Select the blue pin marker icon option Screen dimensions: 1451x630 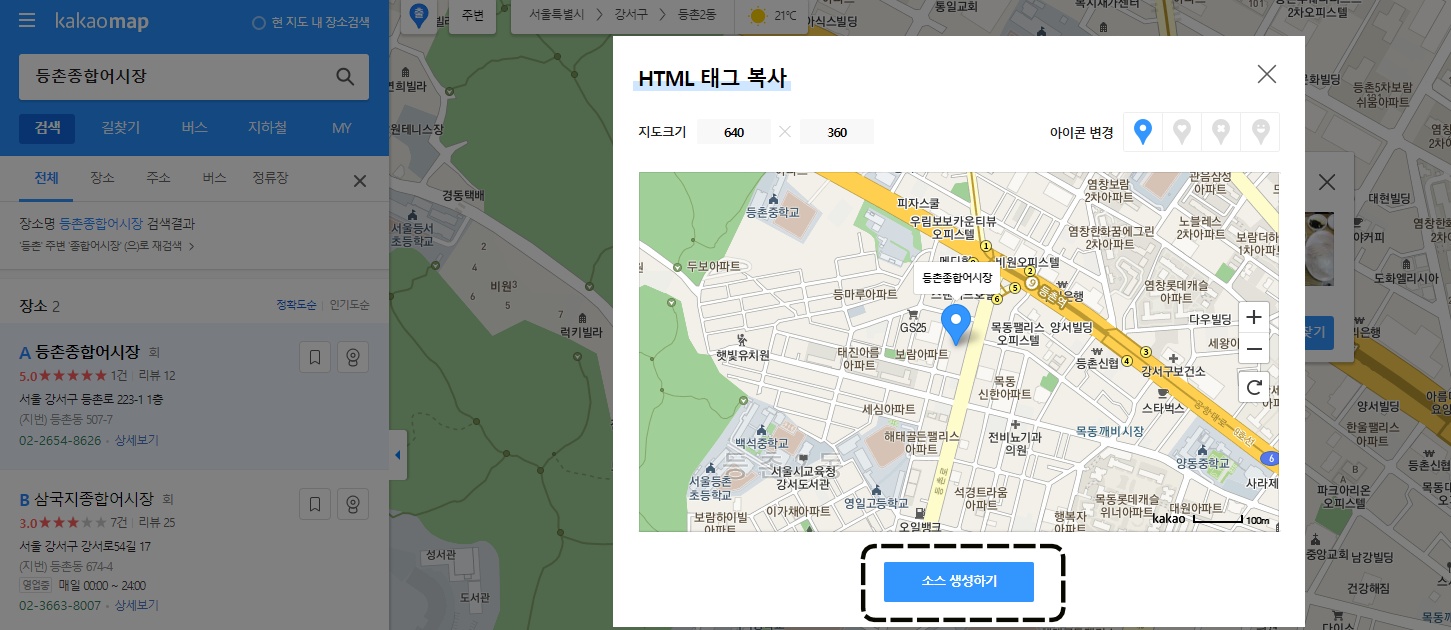pos(1143,132)
